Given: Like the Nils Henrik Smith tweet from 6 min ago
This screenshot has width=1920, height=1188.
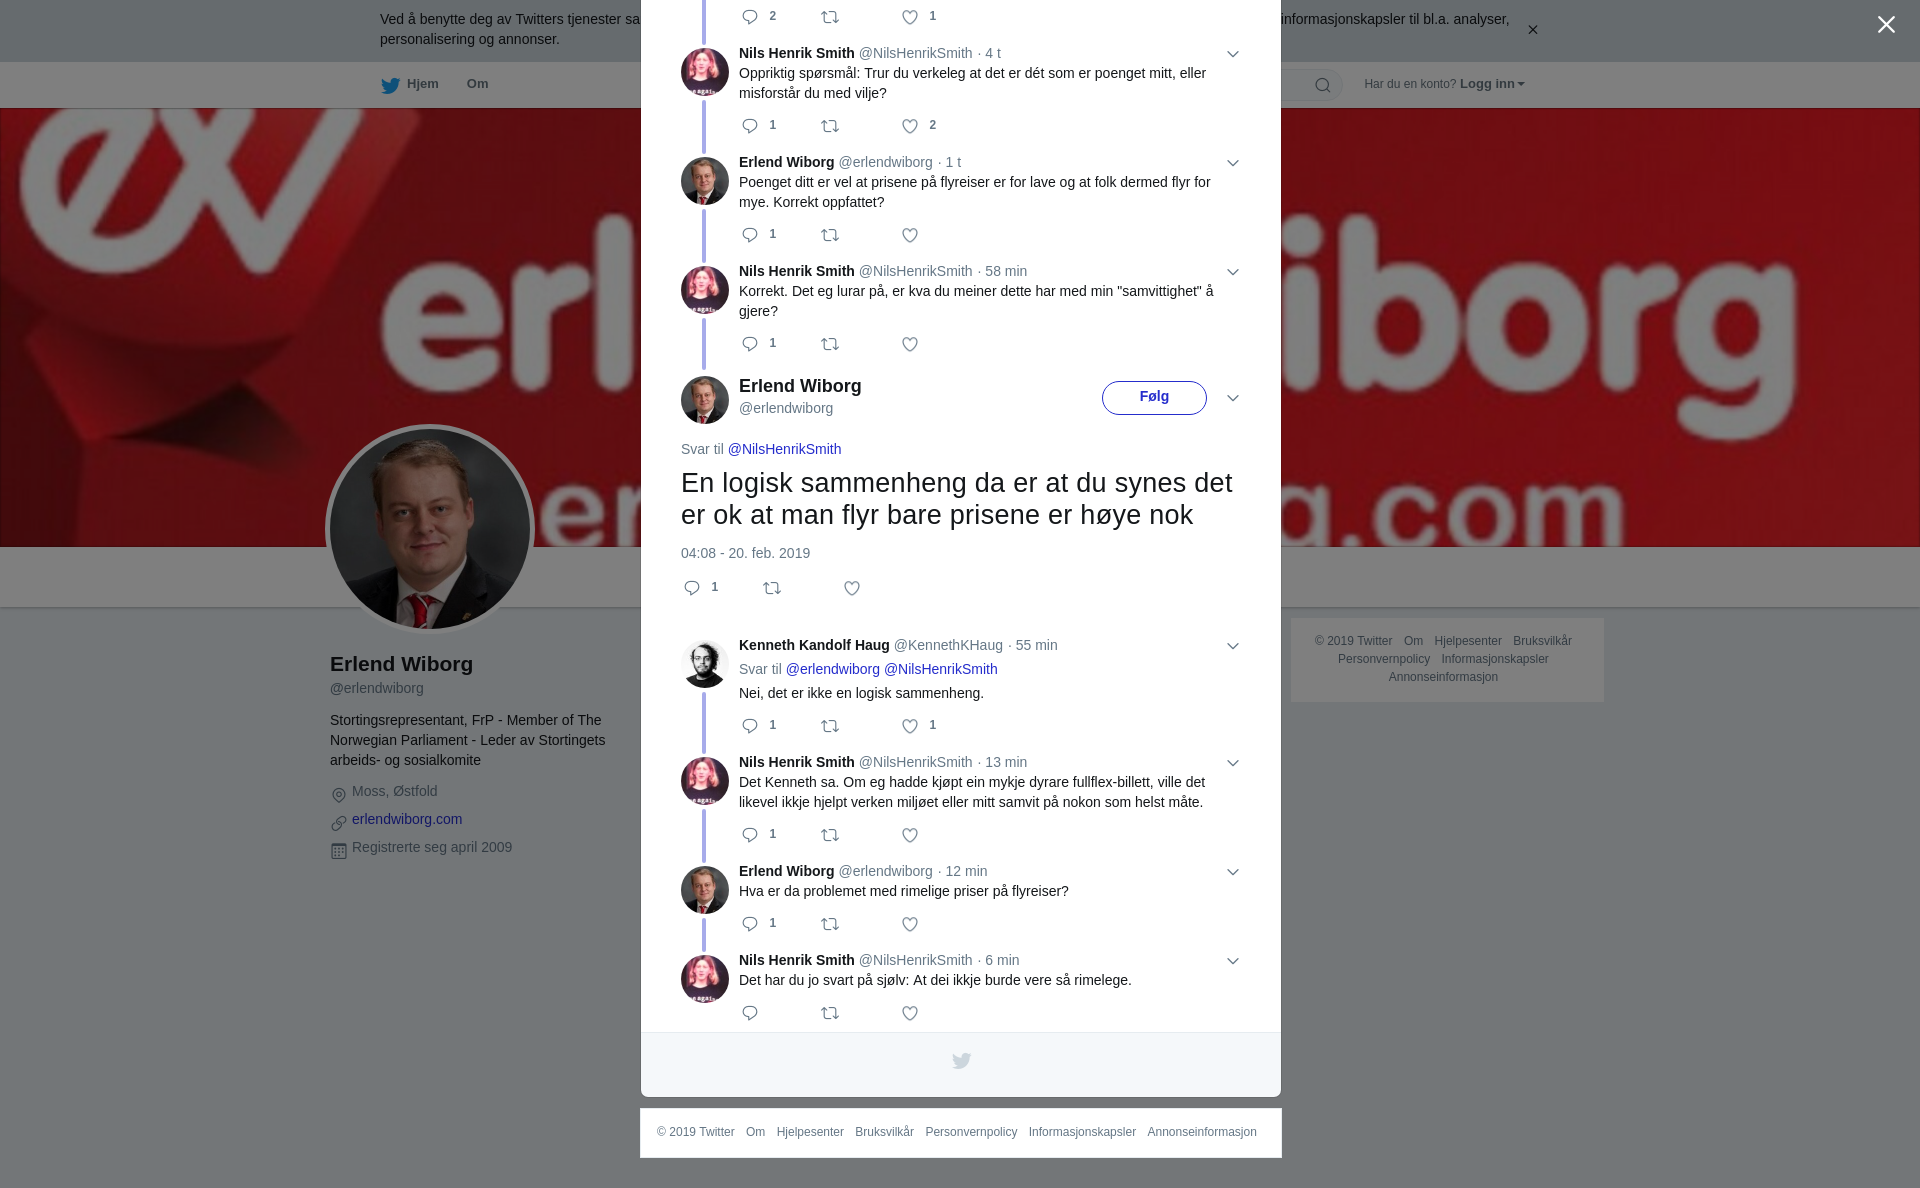Looking at the screenshot, I should coord(910,1013).
